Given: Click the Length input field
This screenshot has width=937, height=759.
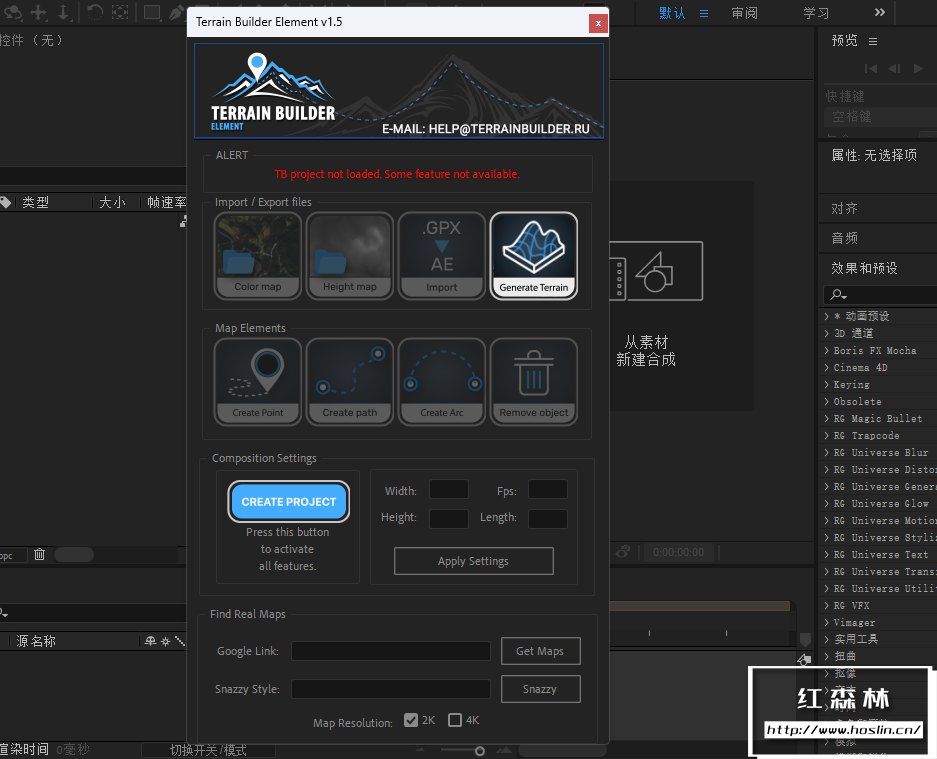Looking at the screenshot, I should (x=548, y=519).
